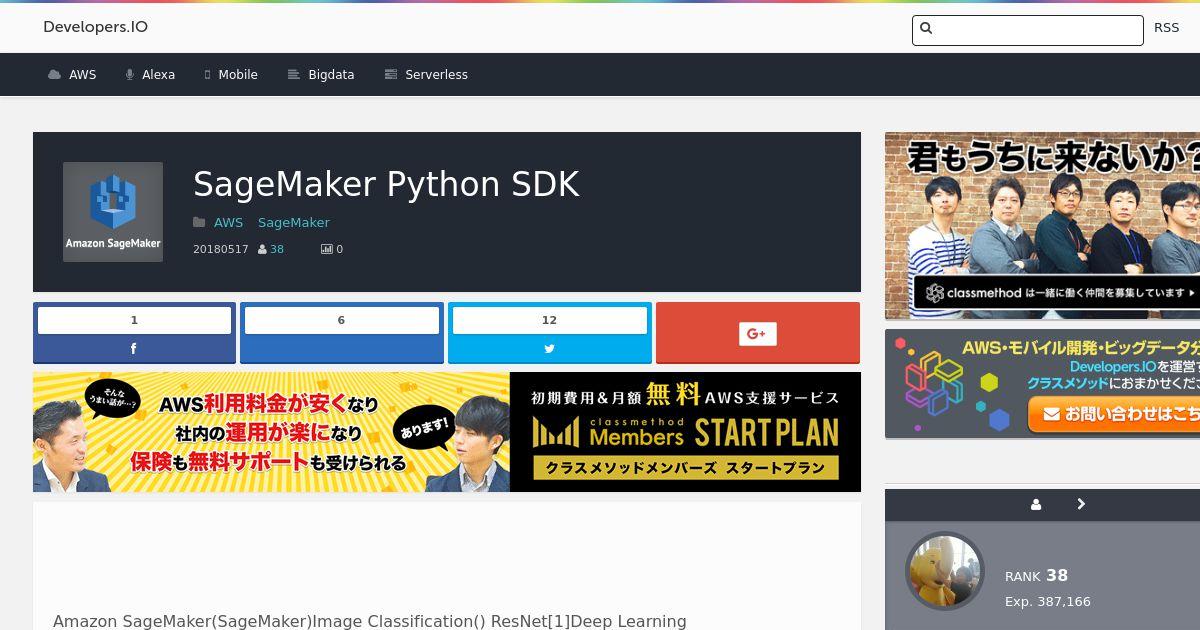Viewport: 1200px width, 630px height.
Task: Click the cloud icon beside AWS
Action: [x=54, y=75]
